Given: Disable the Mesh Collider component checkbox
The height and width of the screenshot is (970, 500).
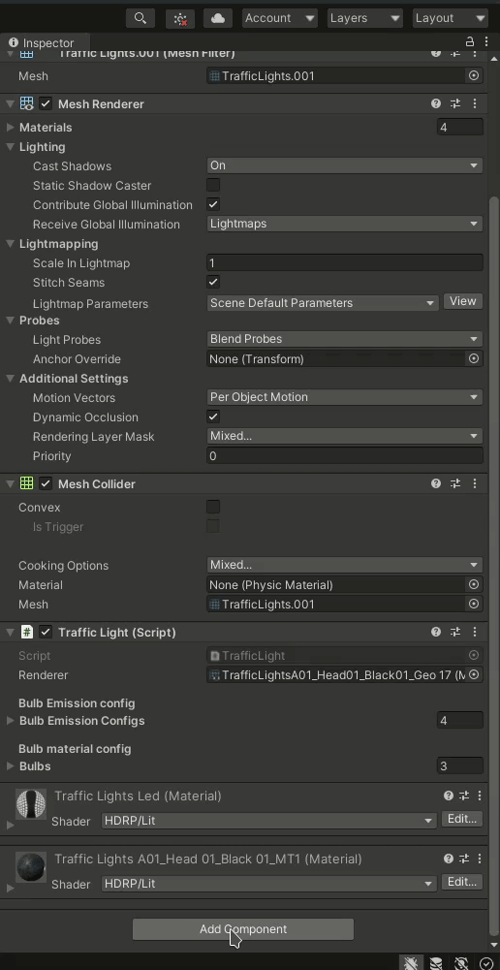Looking at the screenshot, I should pos(45,483).
